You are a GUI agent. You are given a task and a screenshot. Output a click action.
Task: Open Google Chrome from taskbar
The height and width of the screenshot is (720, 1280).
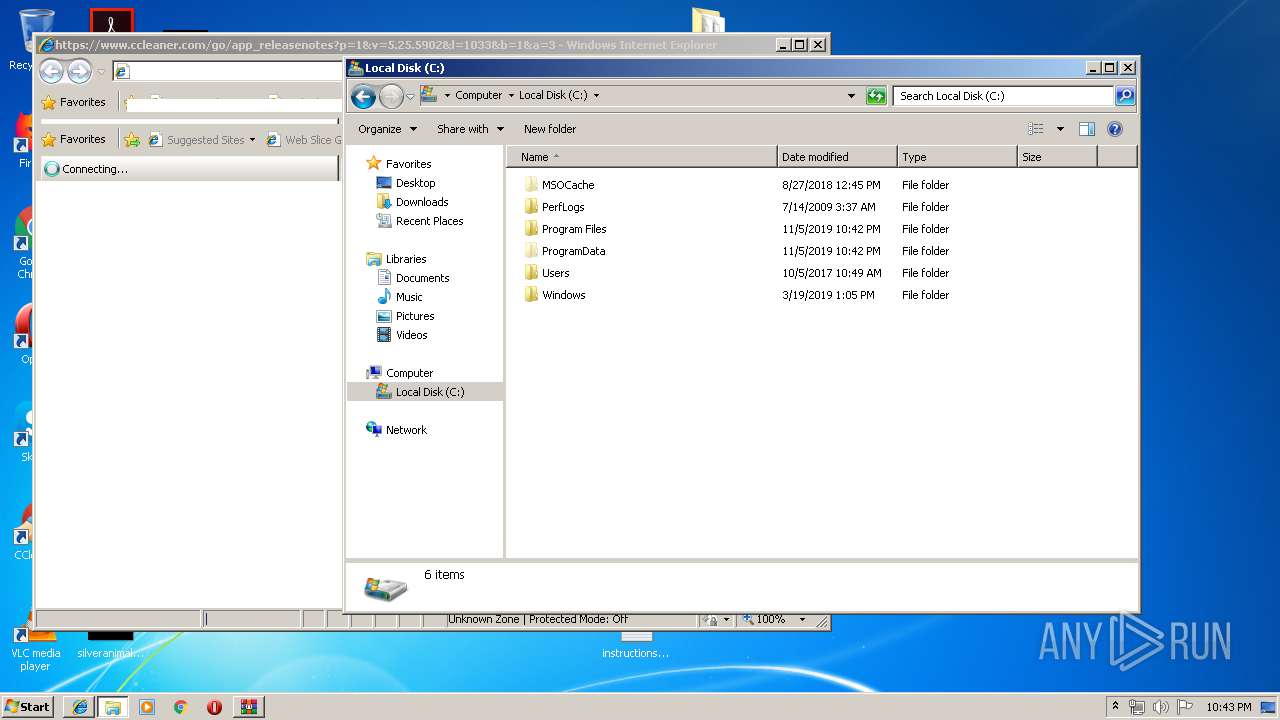click(181, 707)
